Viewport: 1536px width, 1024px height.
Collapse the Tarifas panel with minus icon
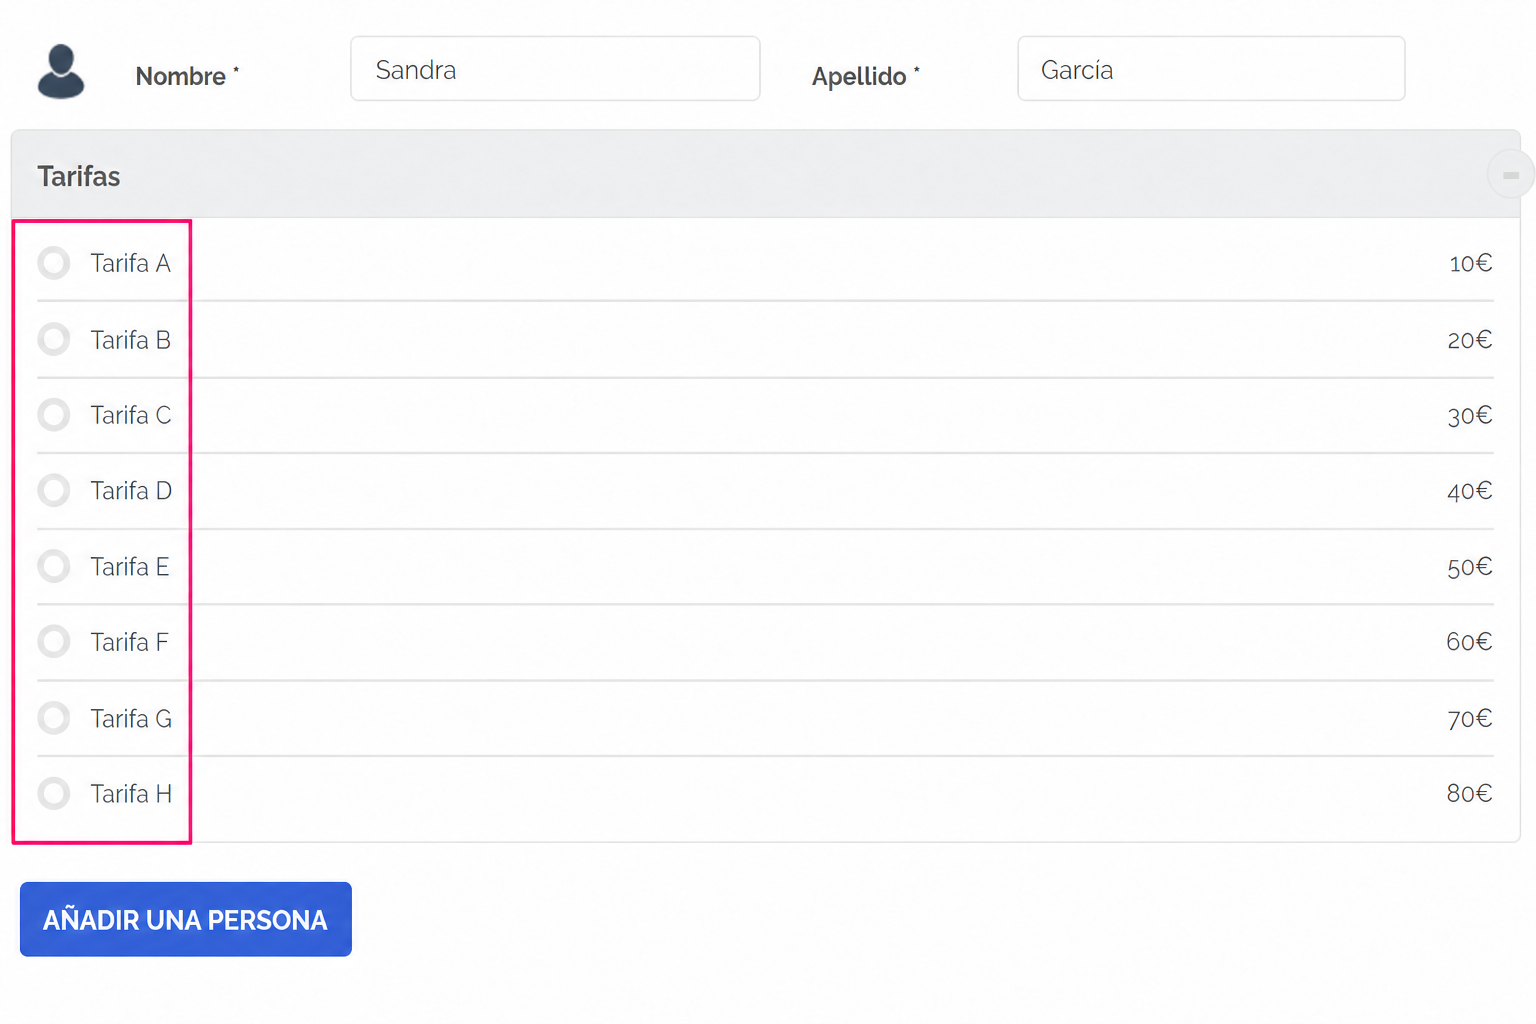click(1510, 175)
